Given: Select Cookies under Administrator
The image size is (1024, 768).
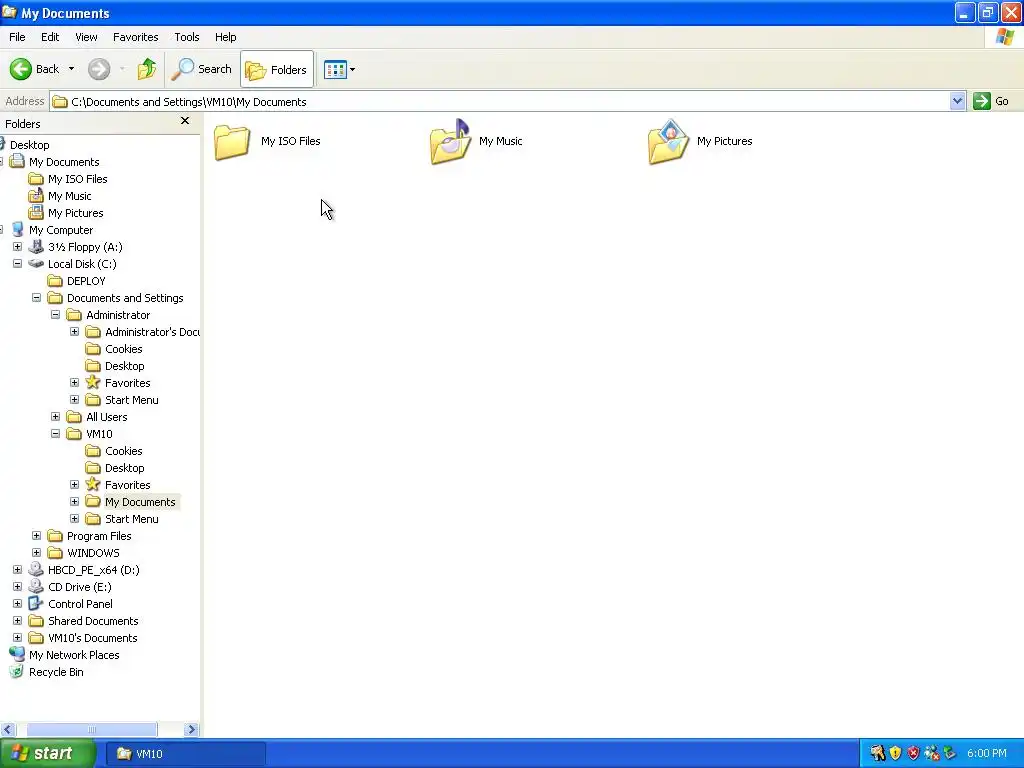Looking at the screenshot, I should 123,349.
